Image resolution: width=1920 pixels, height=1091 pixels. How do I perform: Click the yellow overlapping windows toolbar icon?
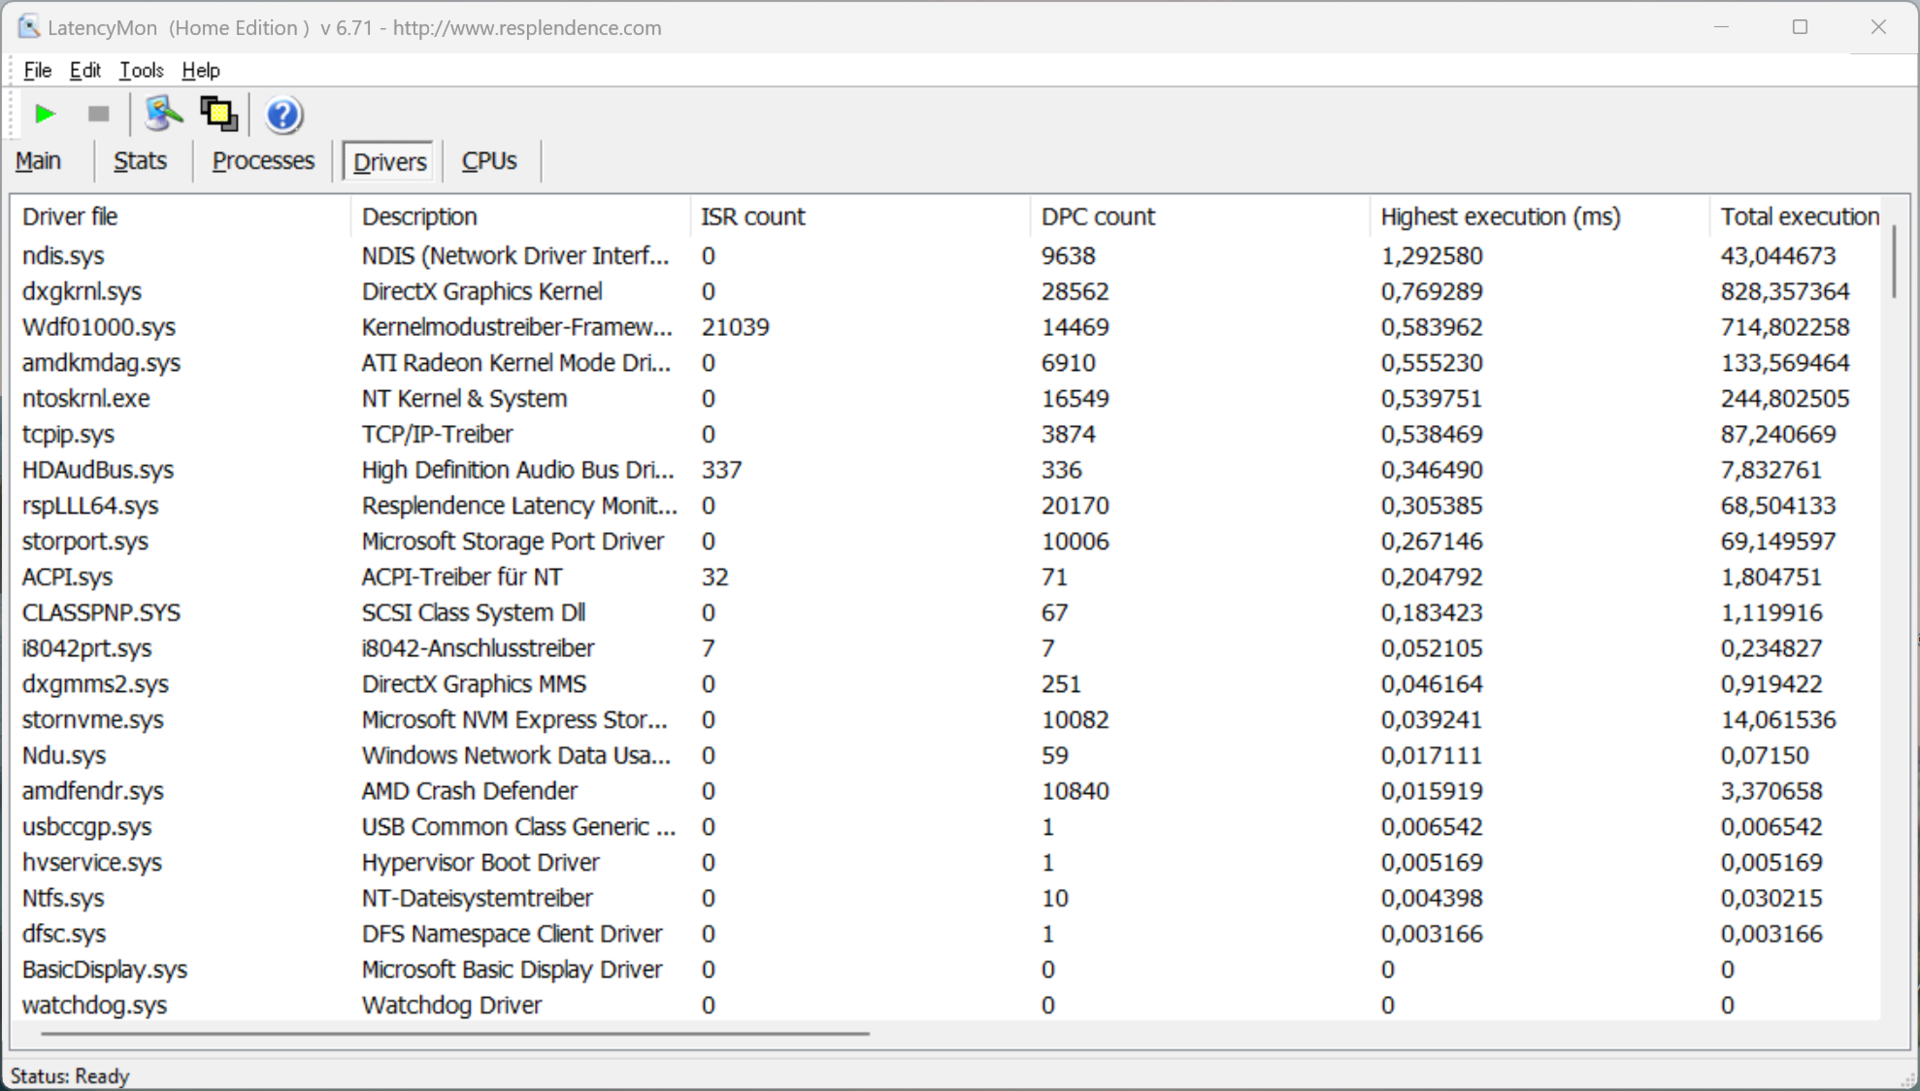point(219,114)
